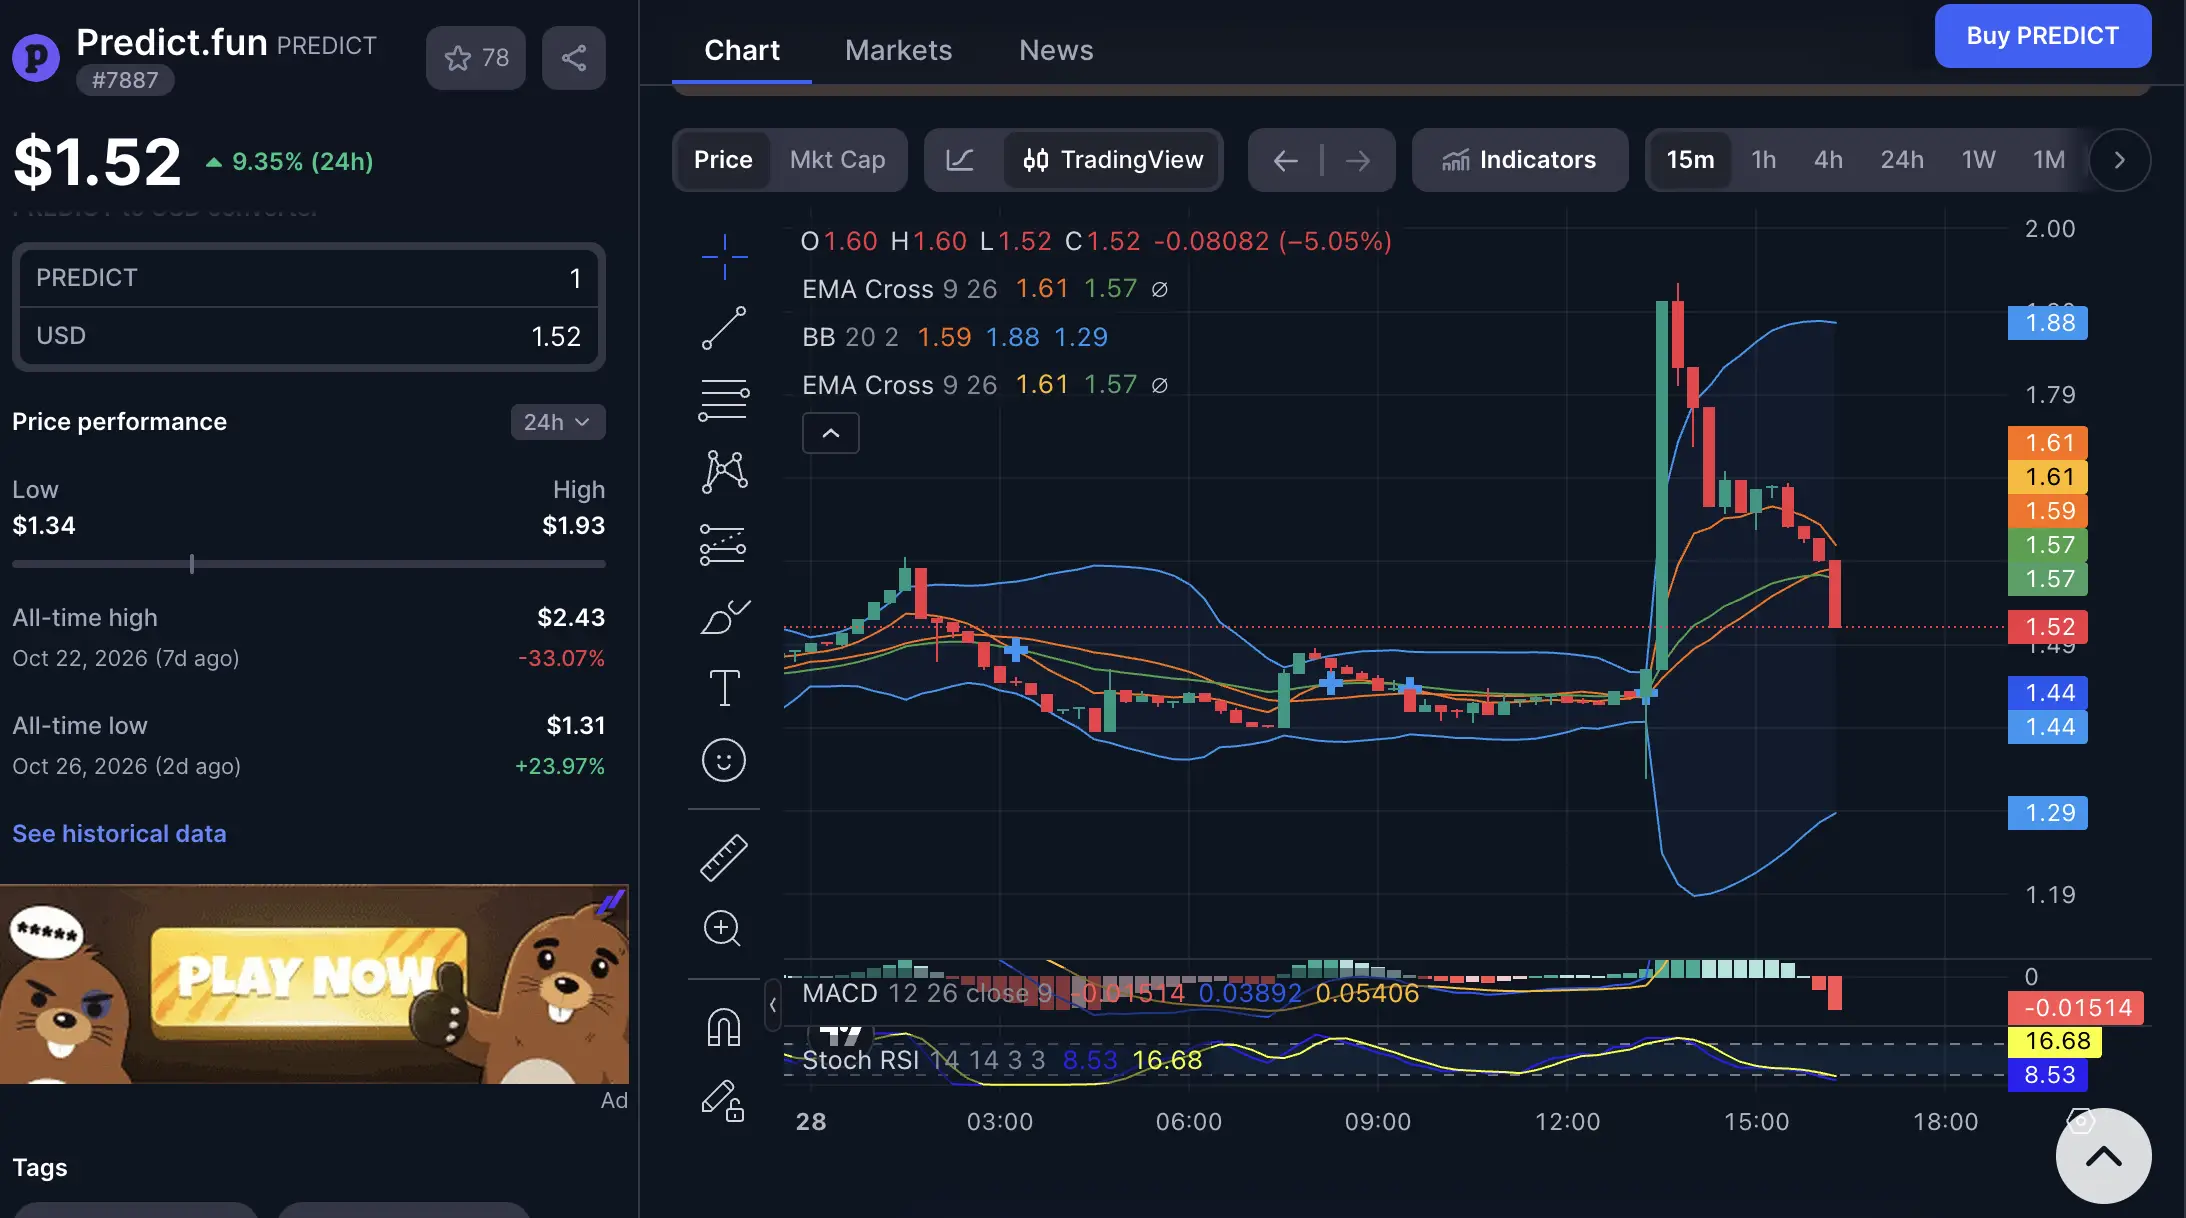Open the Fibonacci retracement tool
Image resolution: width=2186 pixels, height=1218 pixels.
pos(724,400)
